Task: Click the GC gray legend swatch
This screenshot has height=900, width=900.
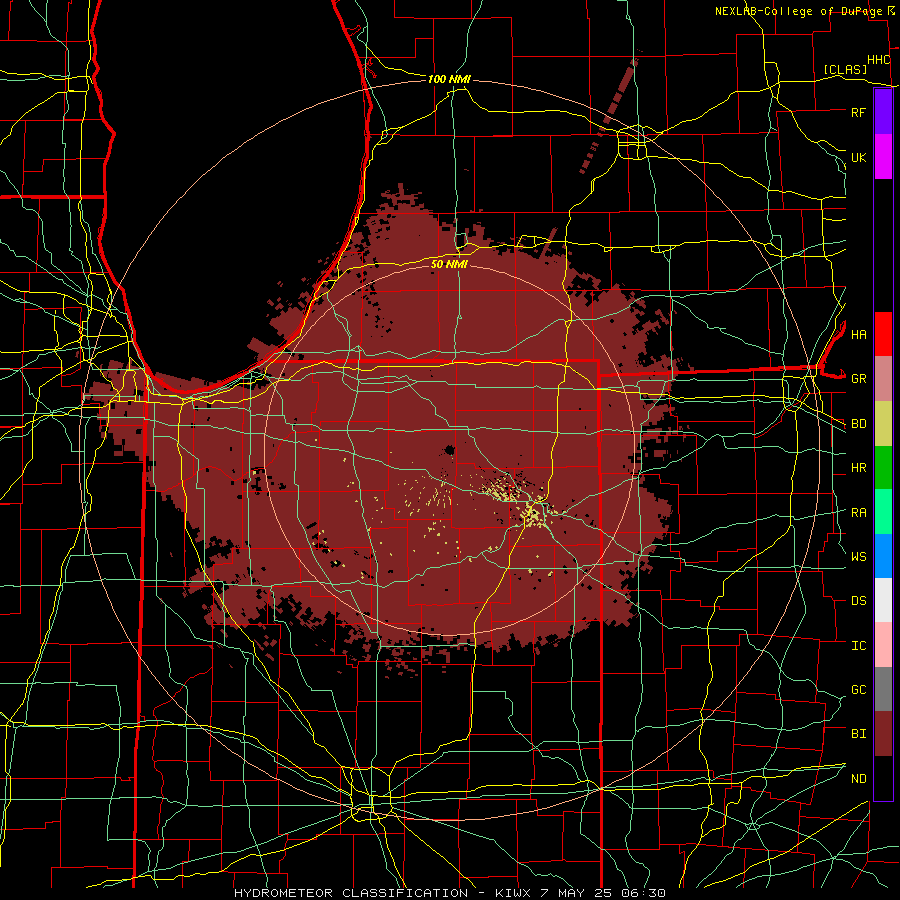Action: pyautogui.click(x=883, y=689)
